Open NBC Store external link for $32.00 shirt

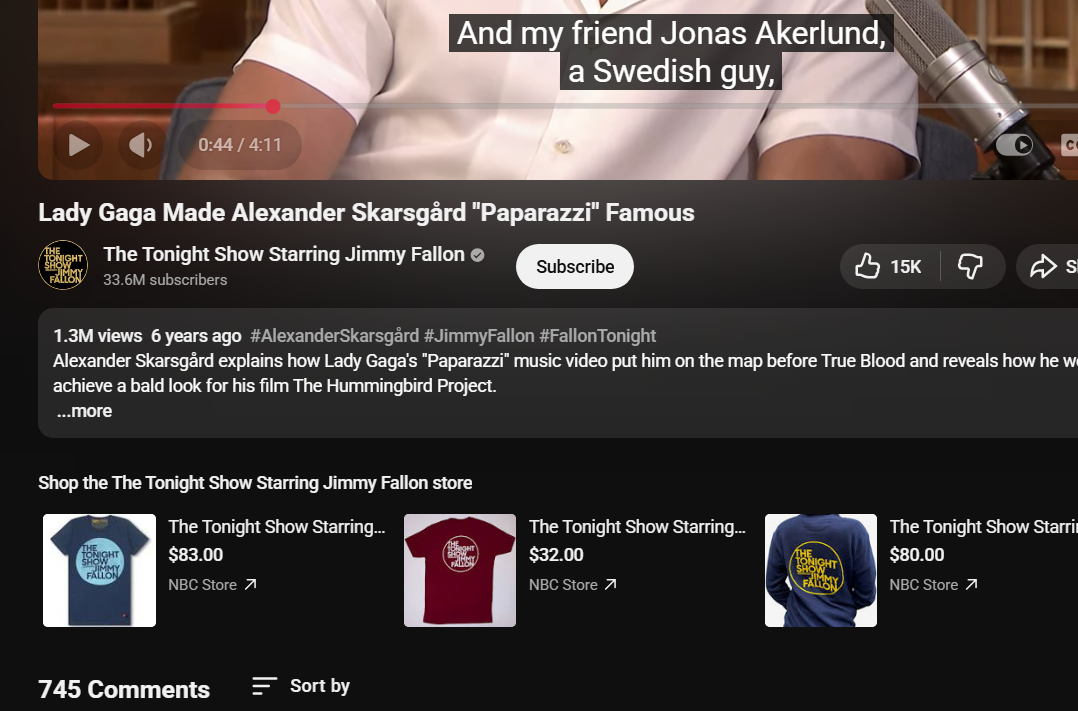(x=610, y=585)
